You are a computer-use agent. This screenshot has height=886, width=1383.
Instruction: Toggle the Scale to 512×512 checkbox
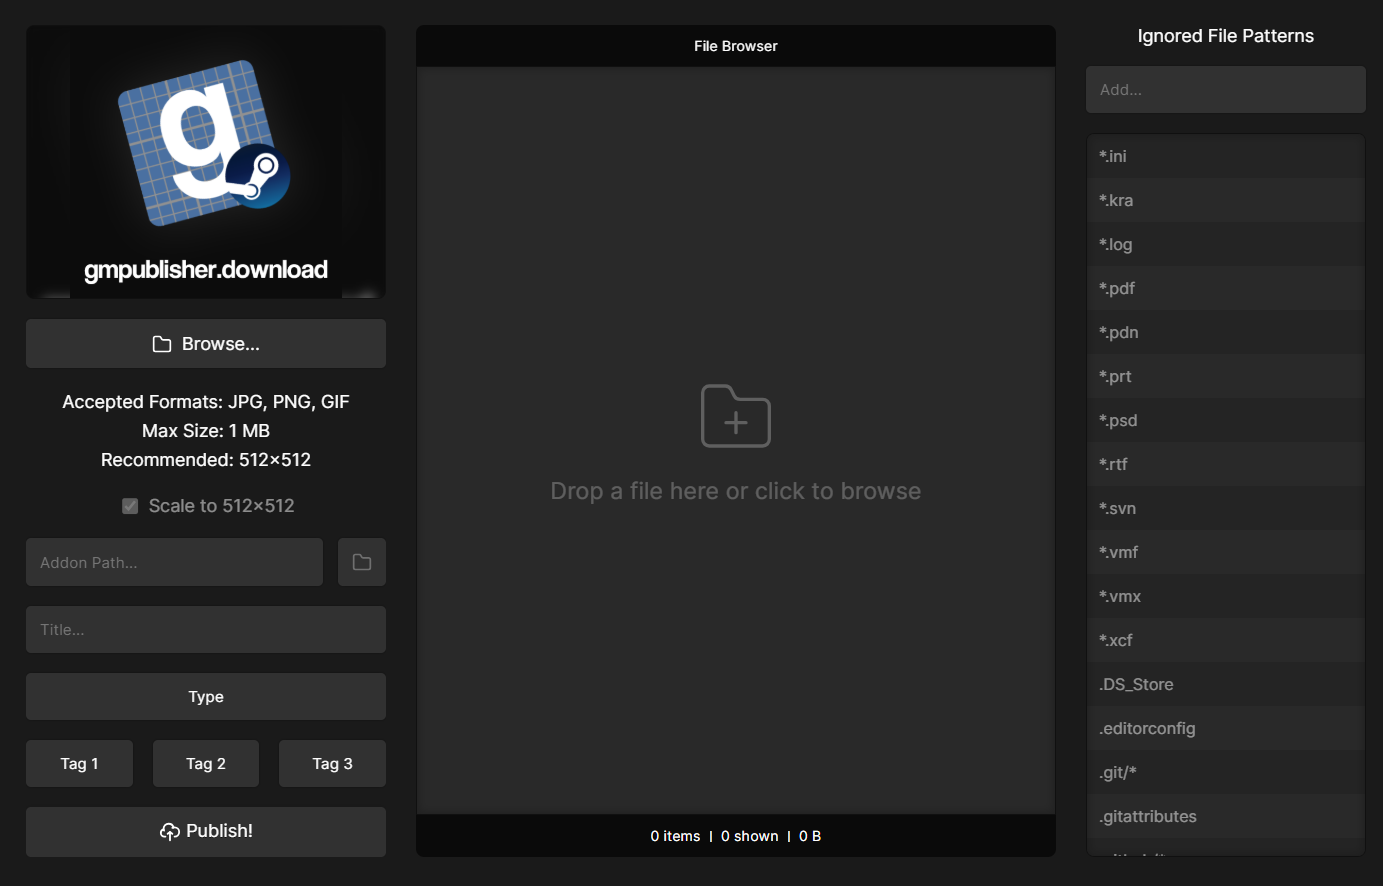130,506
